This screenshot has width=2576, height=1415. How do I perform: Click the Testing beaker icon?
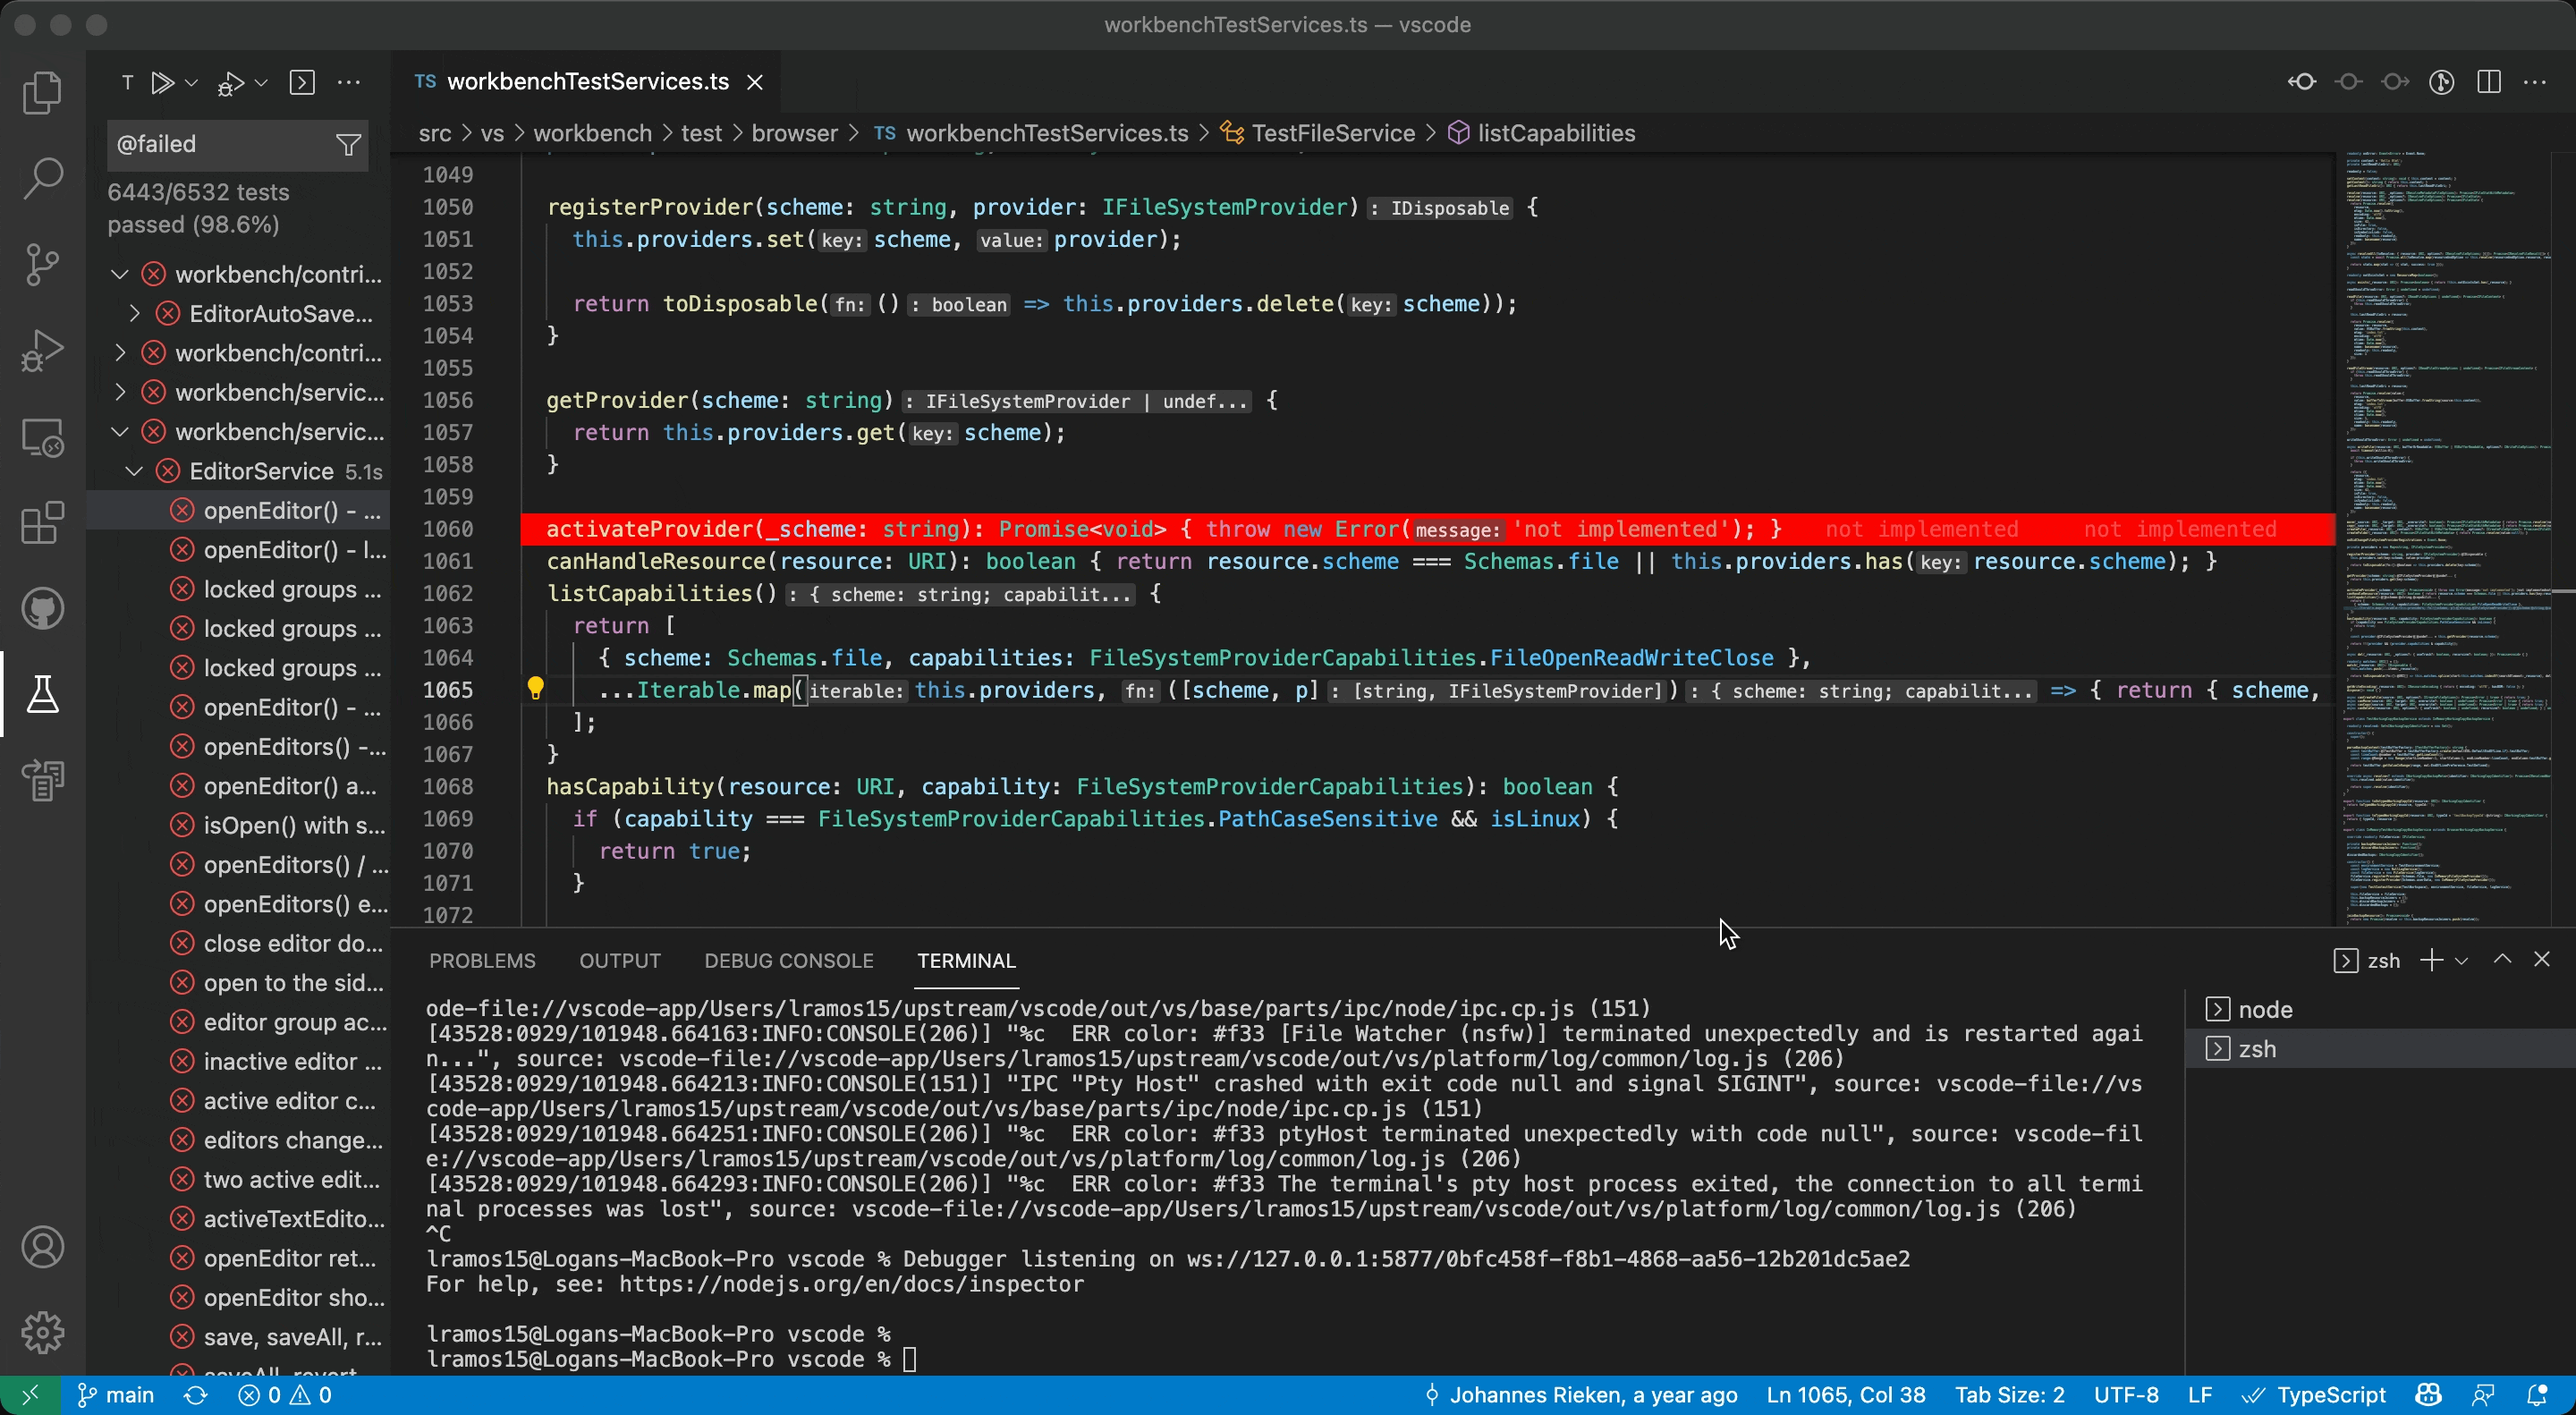click(x=42, y=694)
